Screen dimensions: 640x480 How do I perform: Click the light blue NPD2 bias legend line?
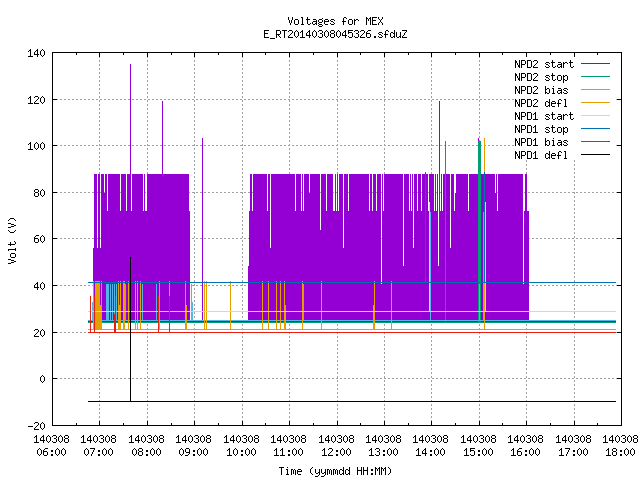tap(596, 89)
